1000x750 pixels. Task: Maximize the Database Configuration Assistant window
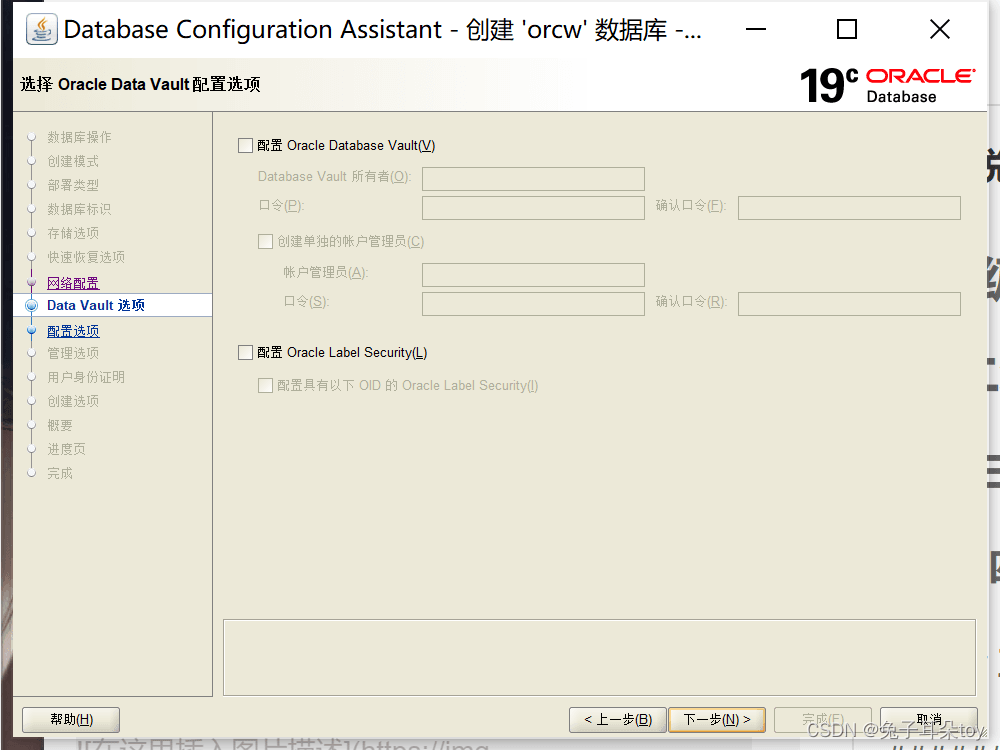(x=847, y=30)
